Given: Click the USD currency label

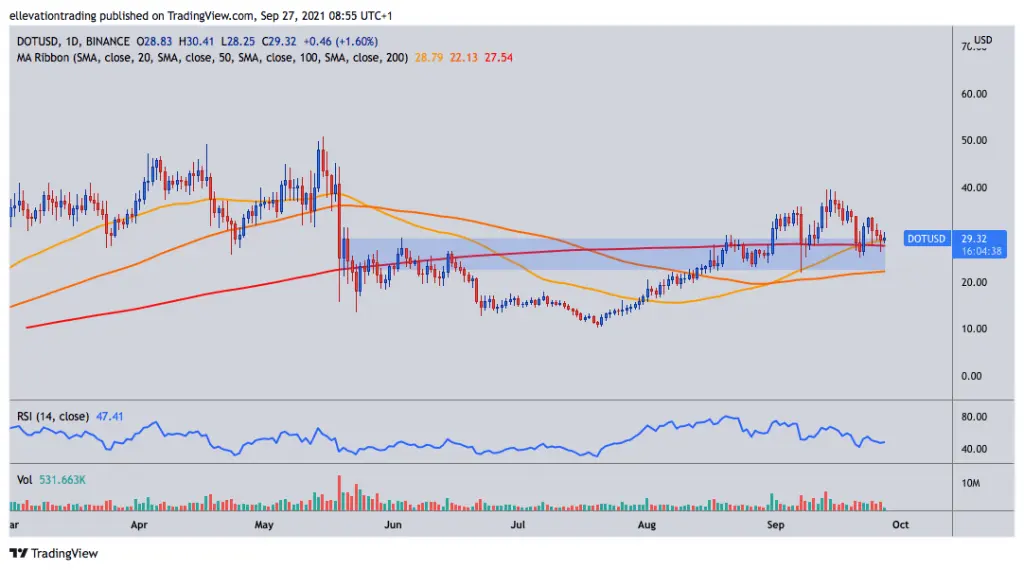Looking at the screenshot, I should click(x=983, y=40).
